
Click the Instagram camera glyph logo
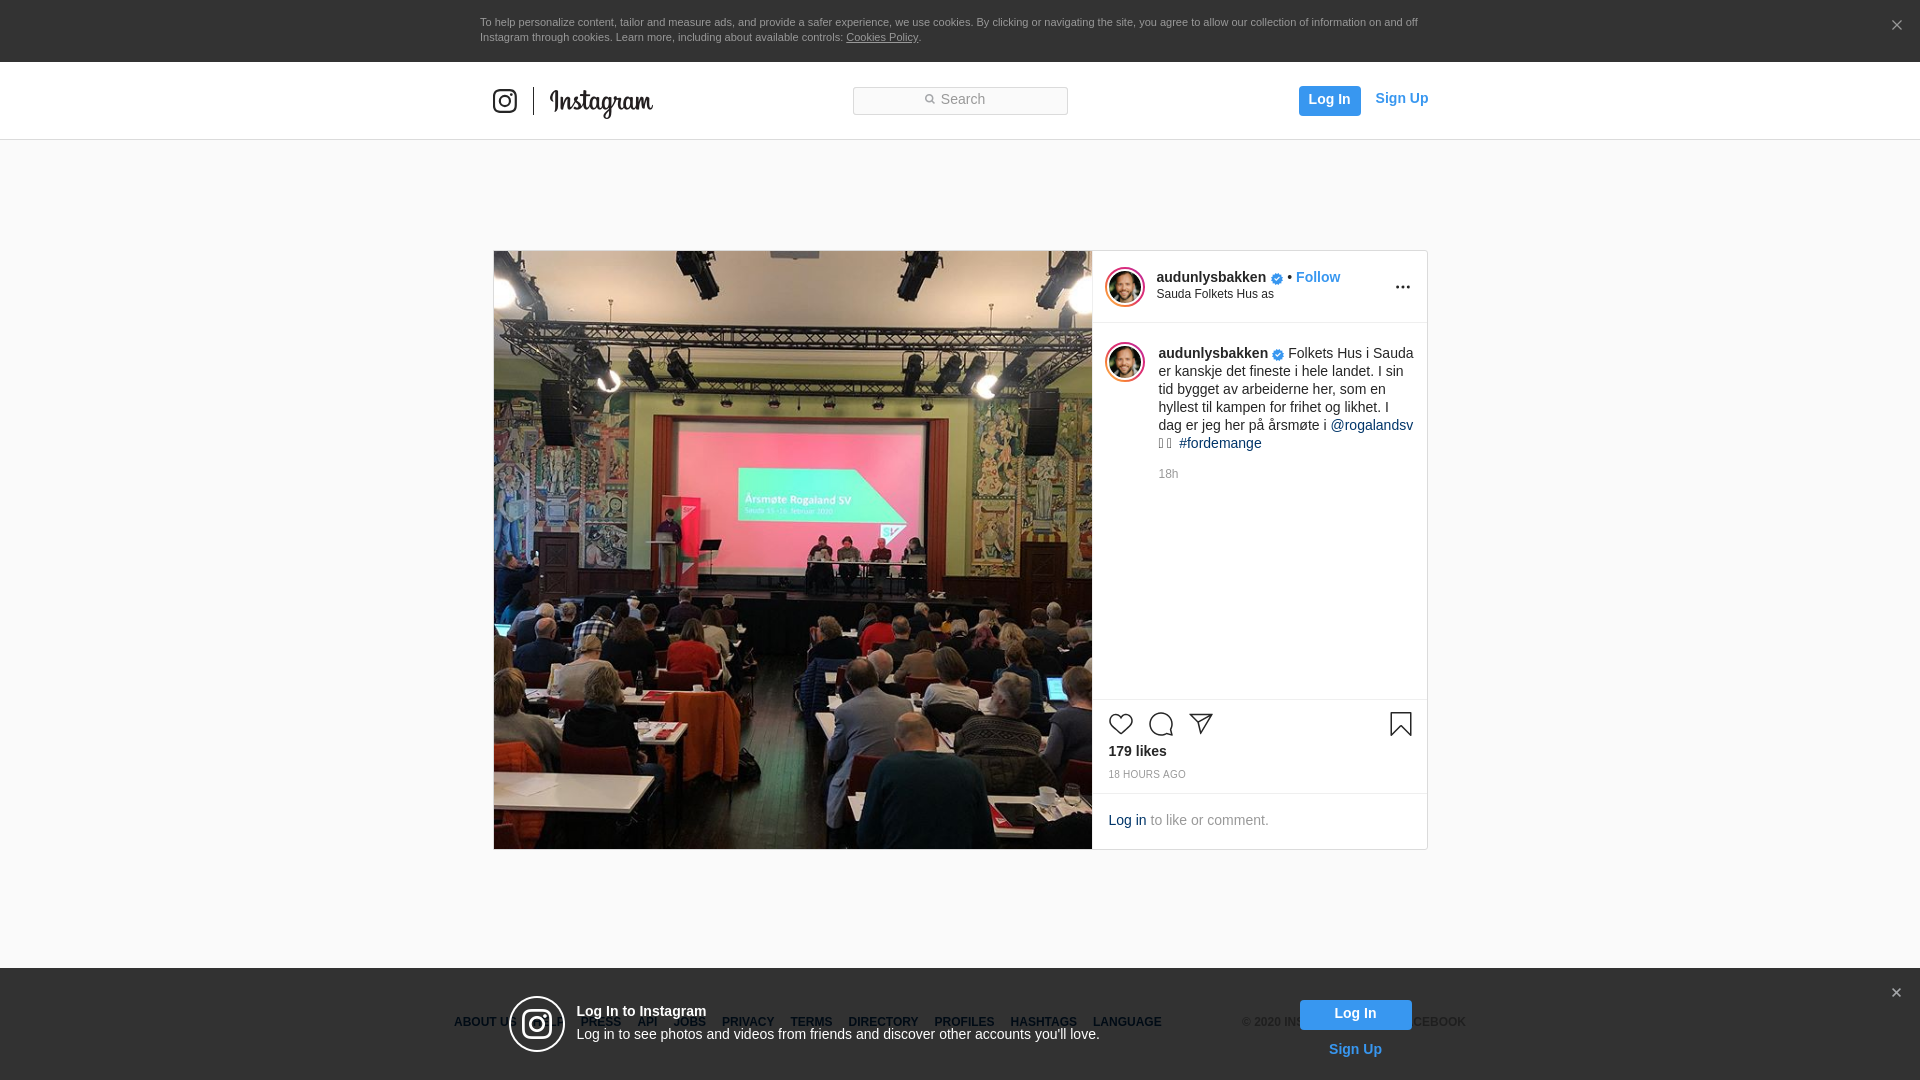tap(505, 101)
